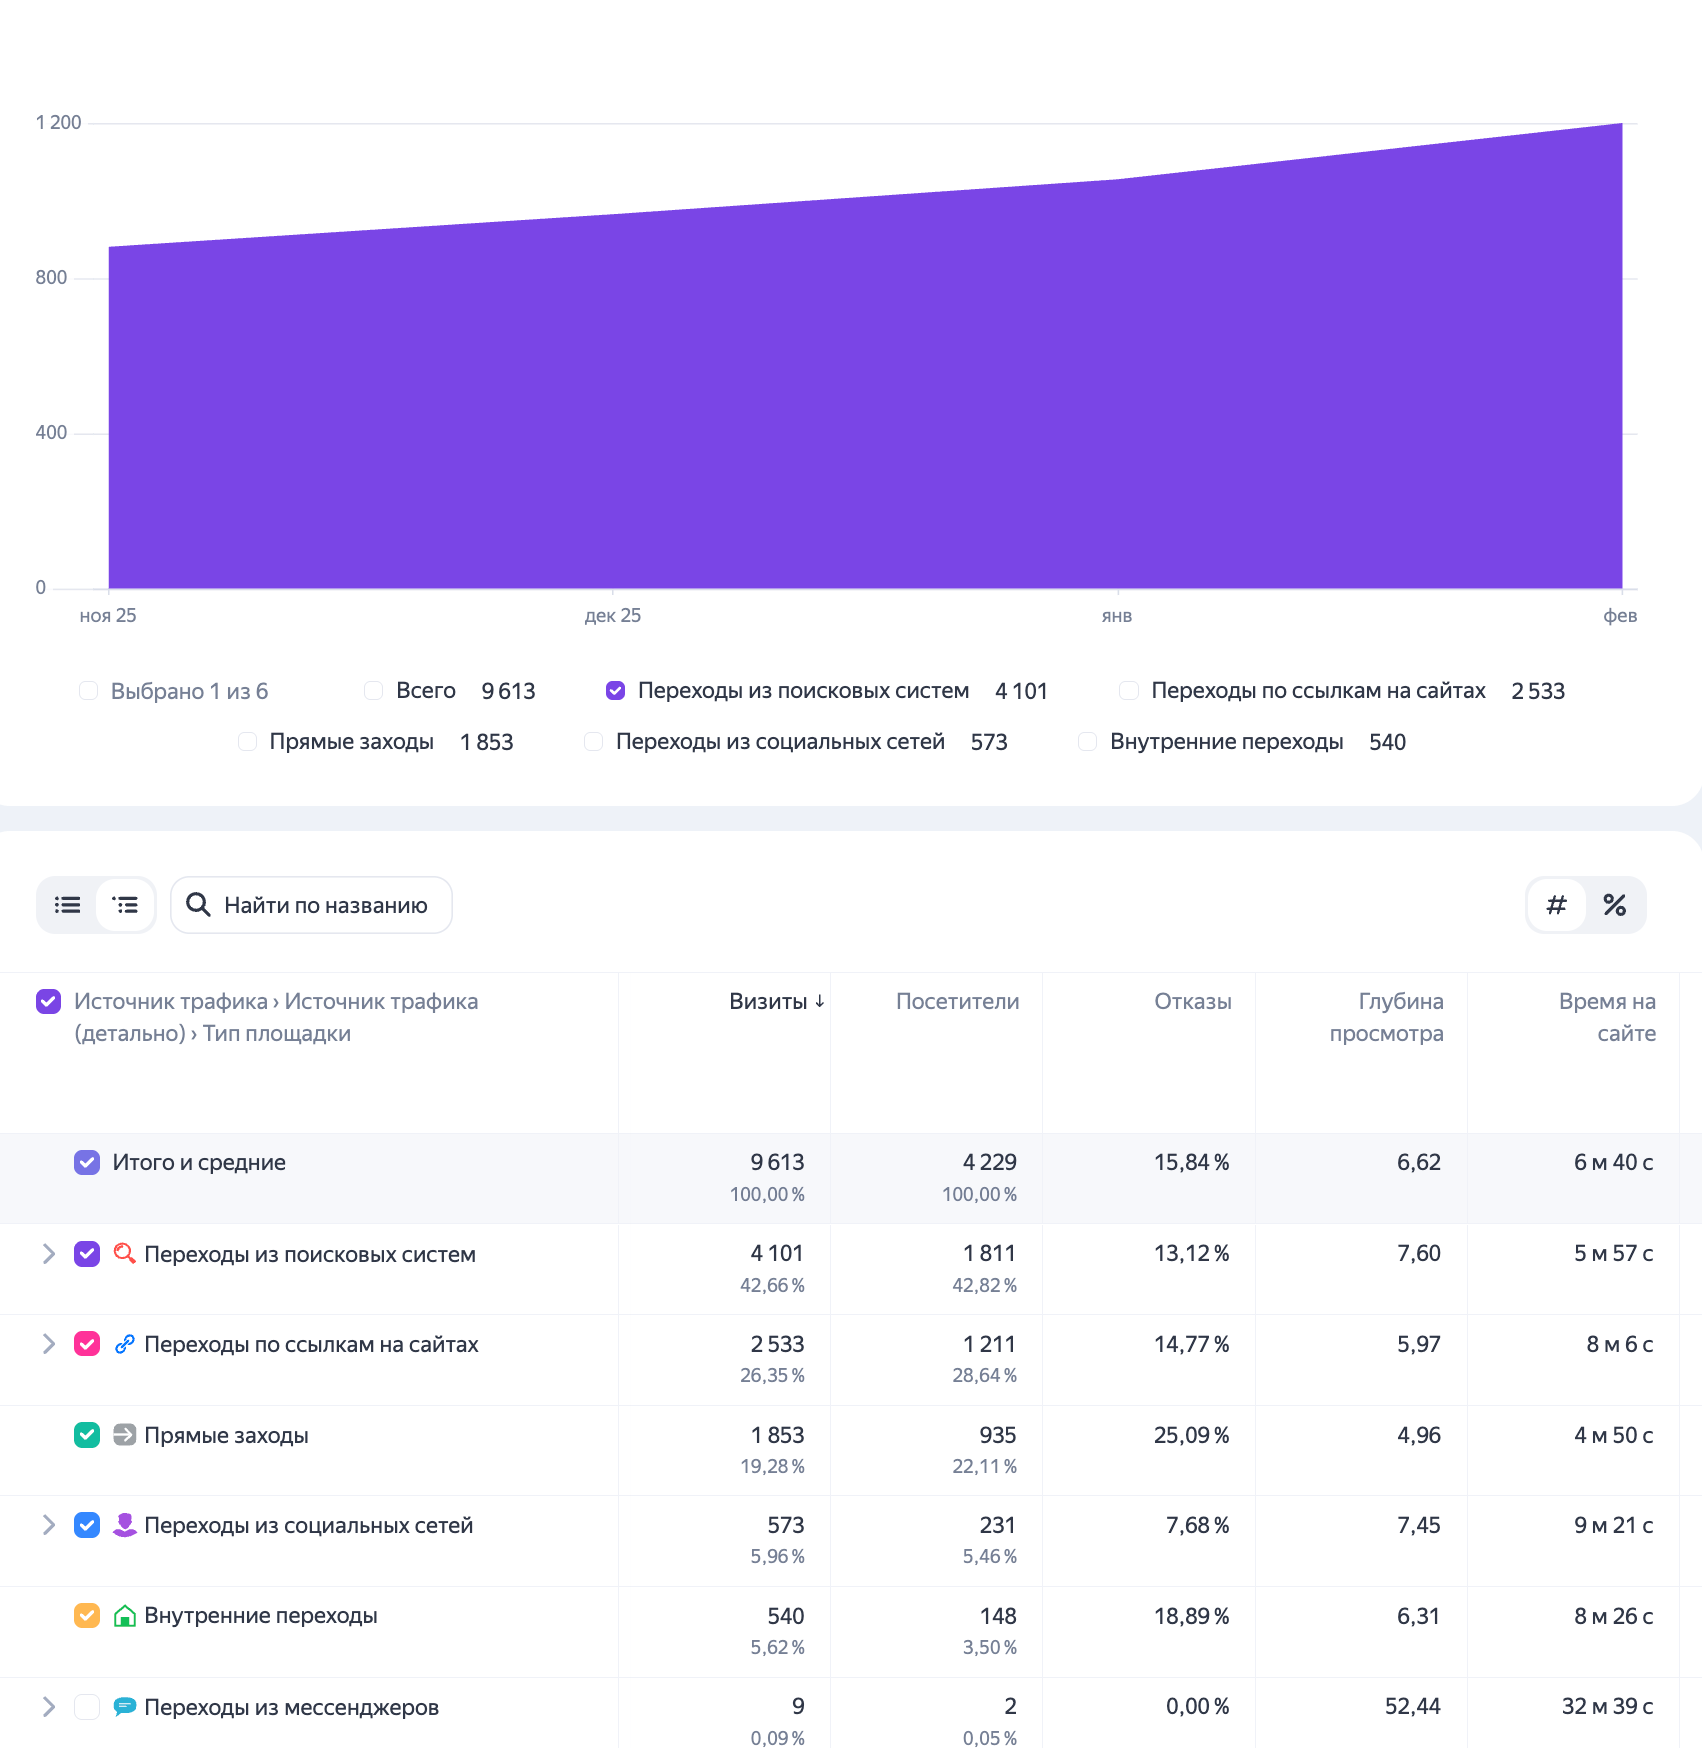Switch to absolute numbers display mode
Screen dimensions: 1702x1748
[1556, 905]
